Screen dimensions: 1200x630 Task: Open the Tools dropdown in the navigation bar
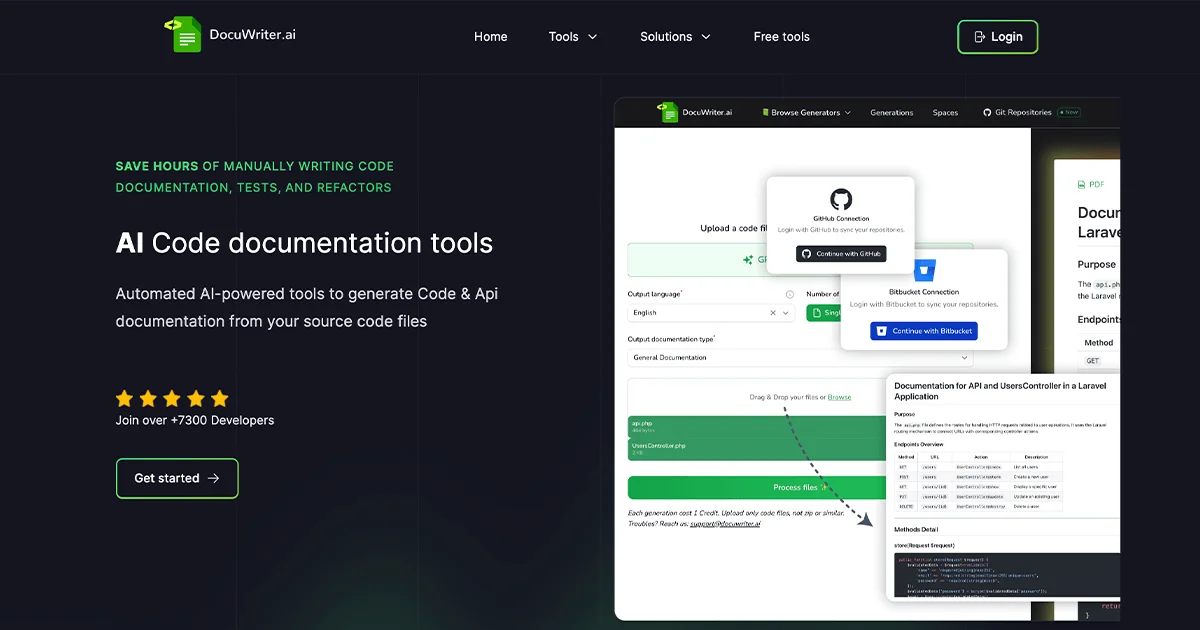(x=571, y=36)
